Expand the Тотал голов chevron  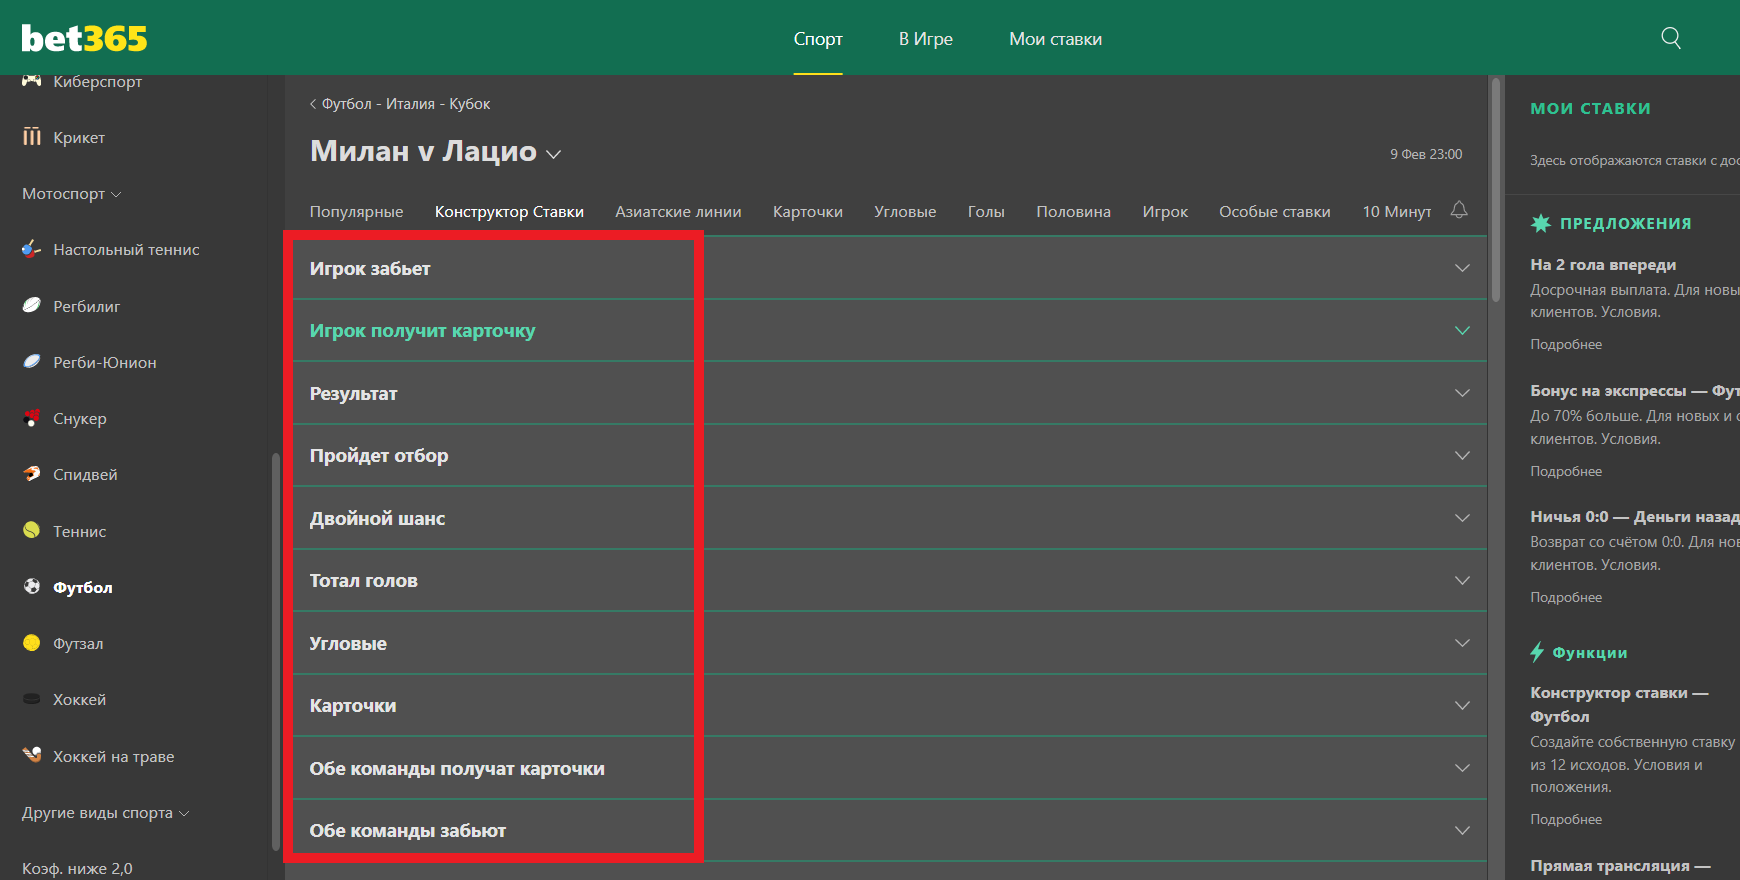(x=1462, y=580)
